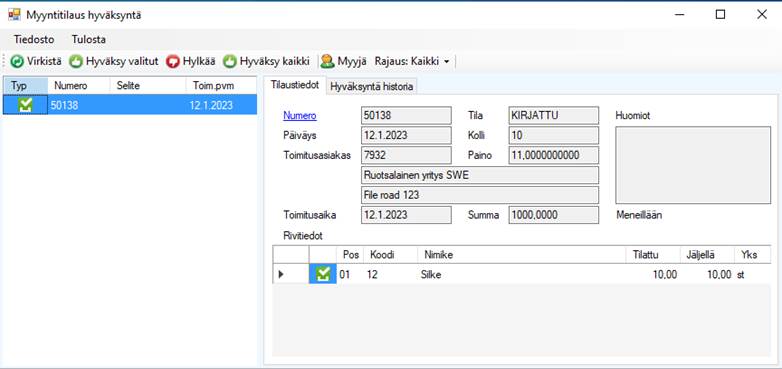
Task: Toggle checkmark on Silke line row
Action: [323, 274]
